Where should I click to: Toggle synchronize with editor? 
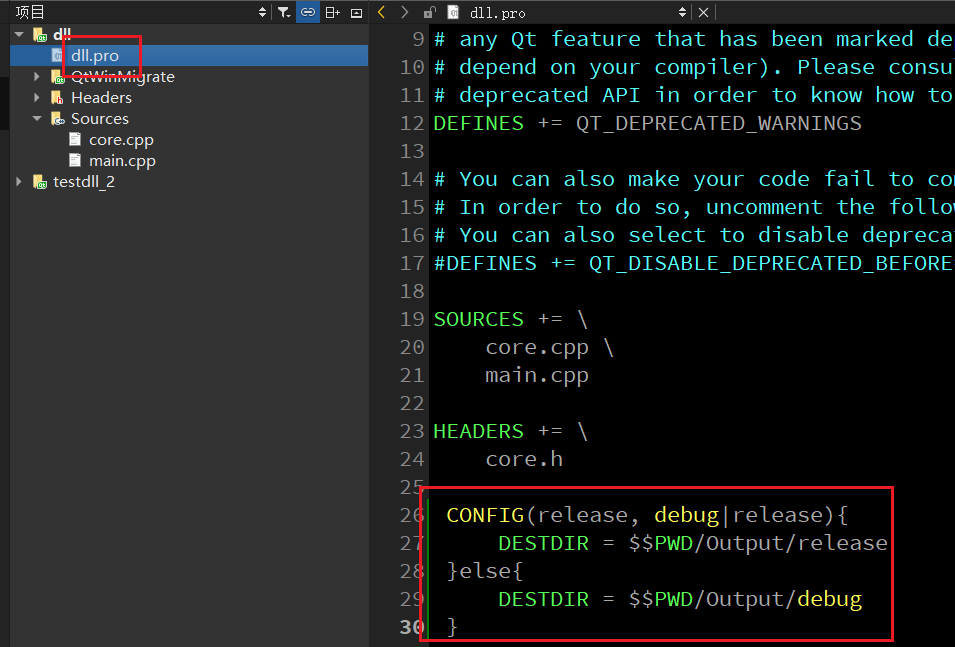(308, 12)
